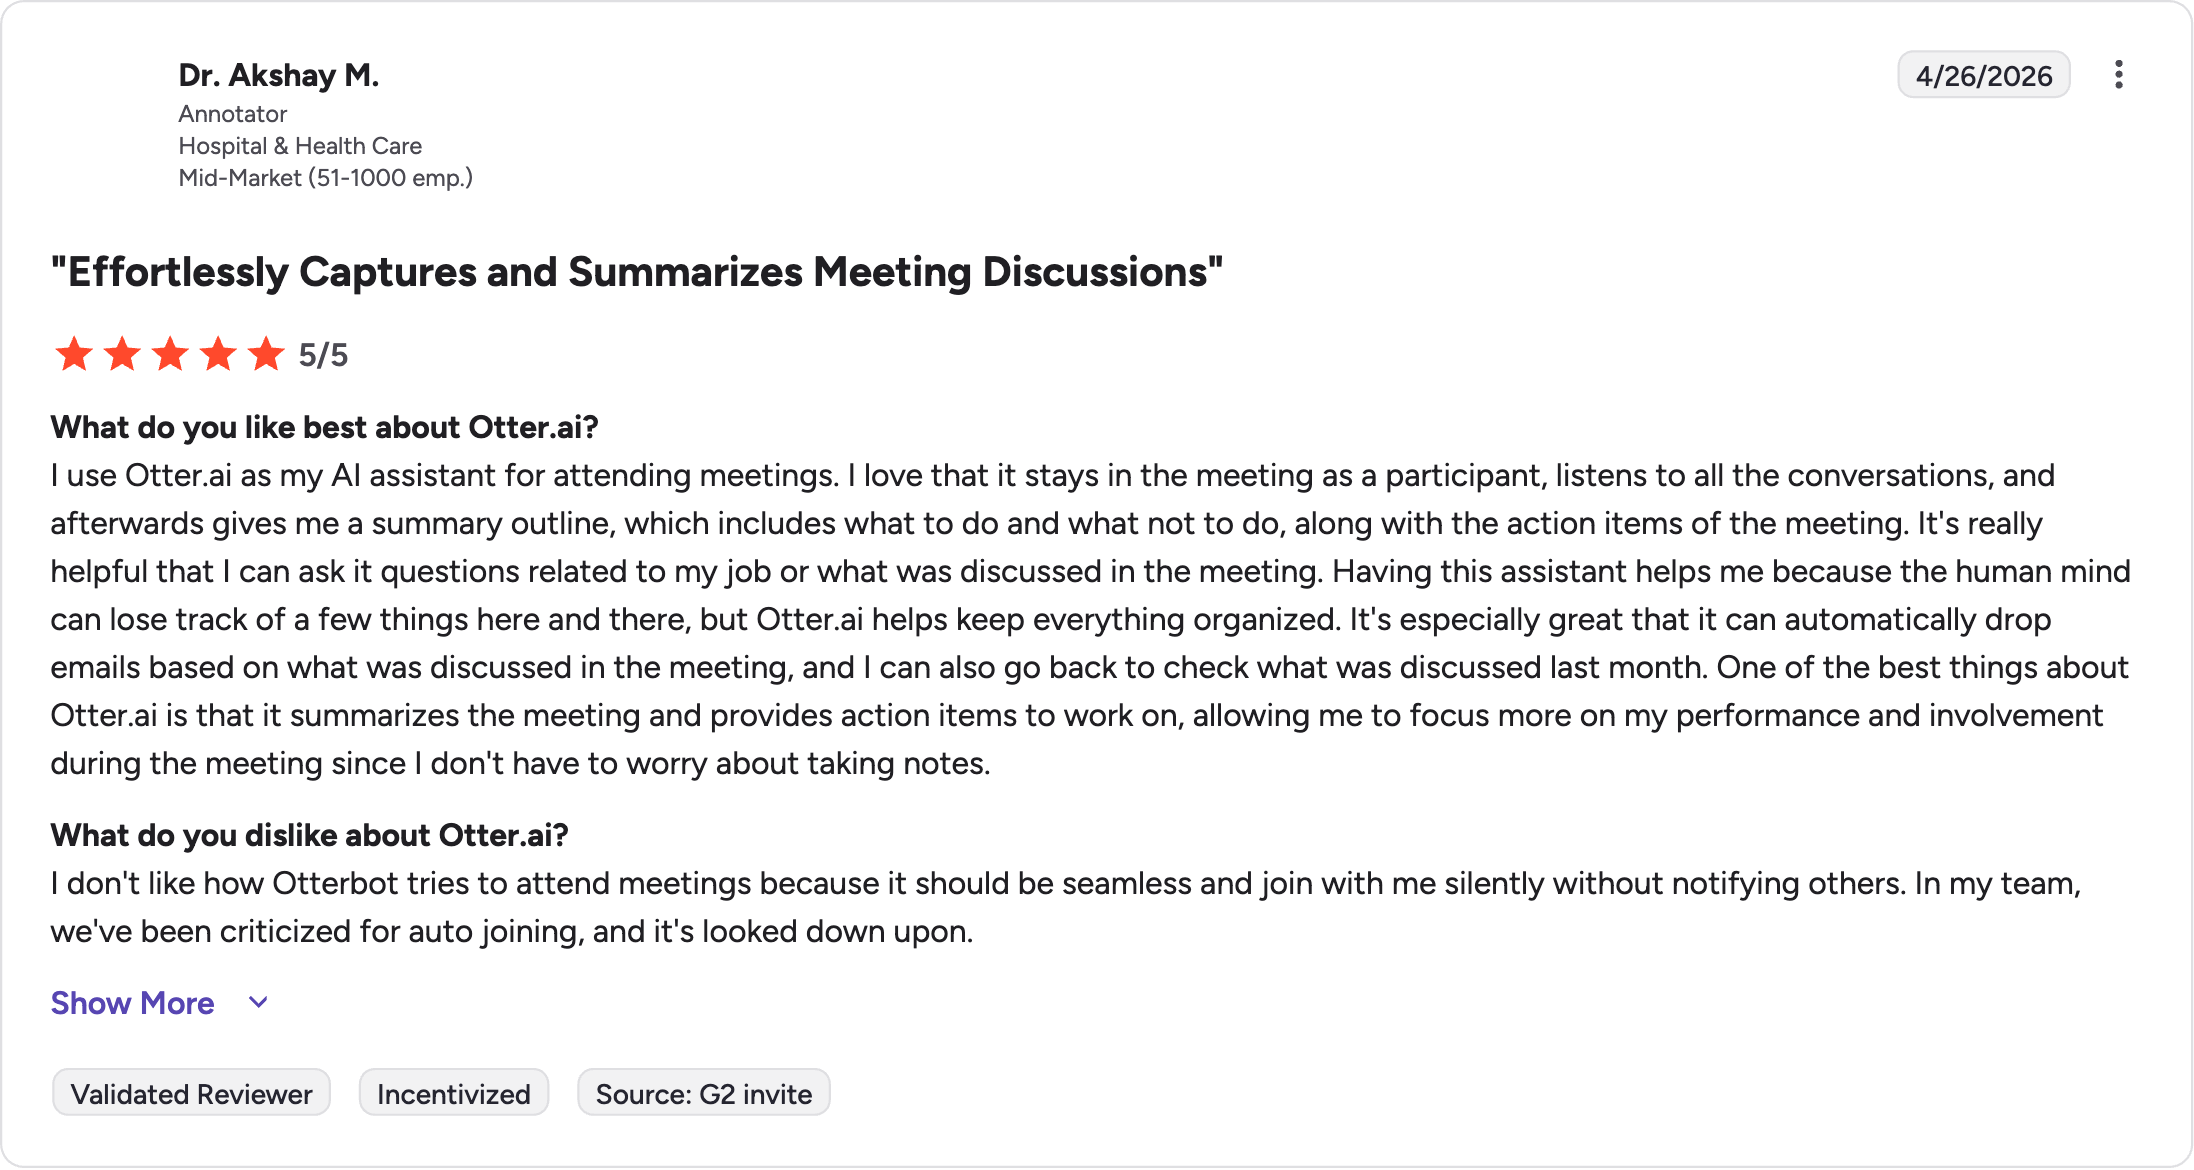
Task: Select the Validated Reviewer badge
Action: pos(191,1093)
